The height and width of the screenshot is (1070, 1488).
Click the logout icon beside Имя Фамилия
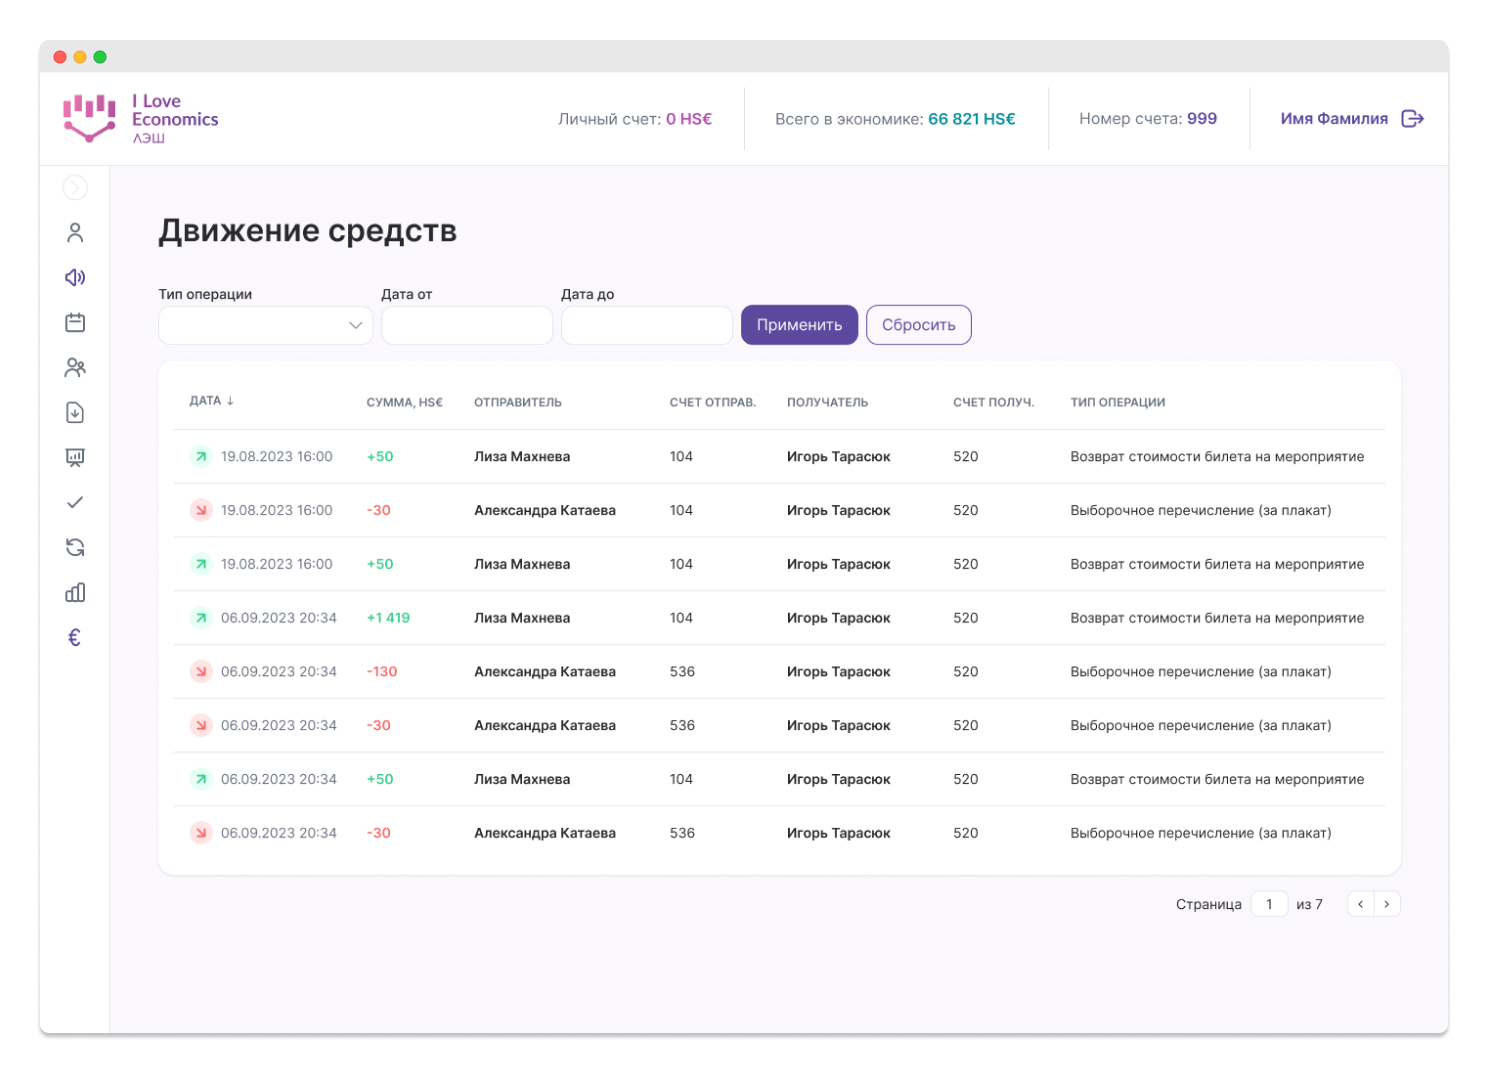pos(1412,119)
